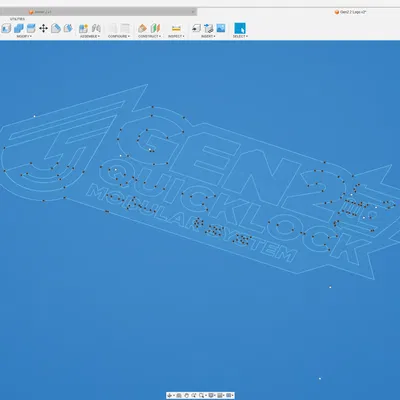The image size is (400, 400).
Task: Expand the INSERT dropdown menu
Action: pos(208,36)
